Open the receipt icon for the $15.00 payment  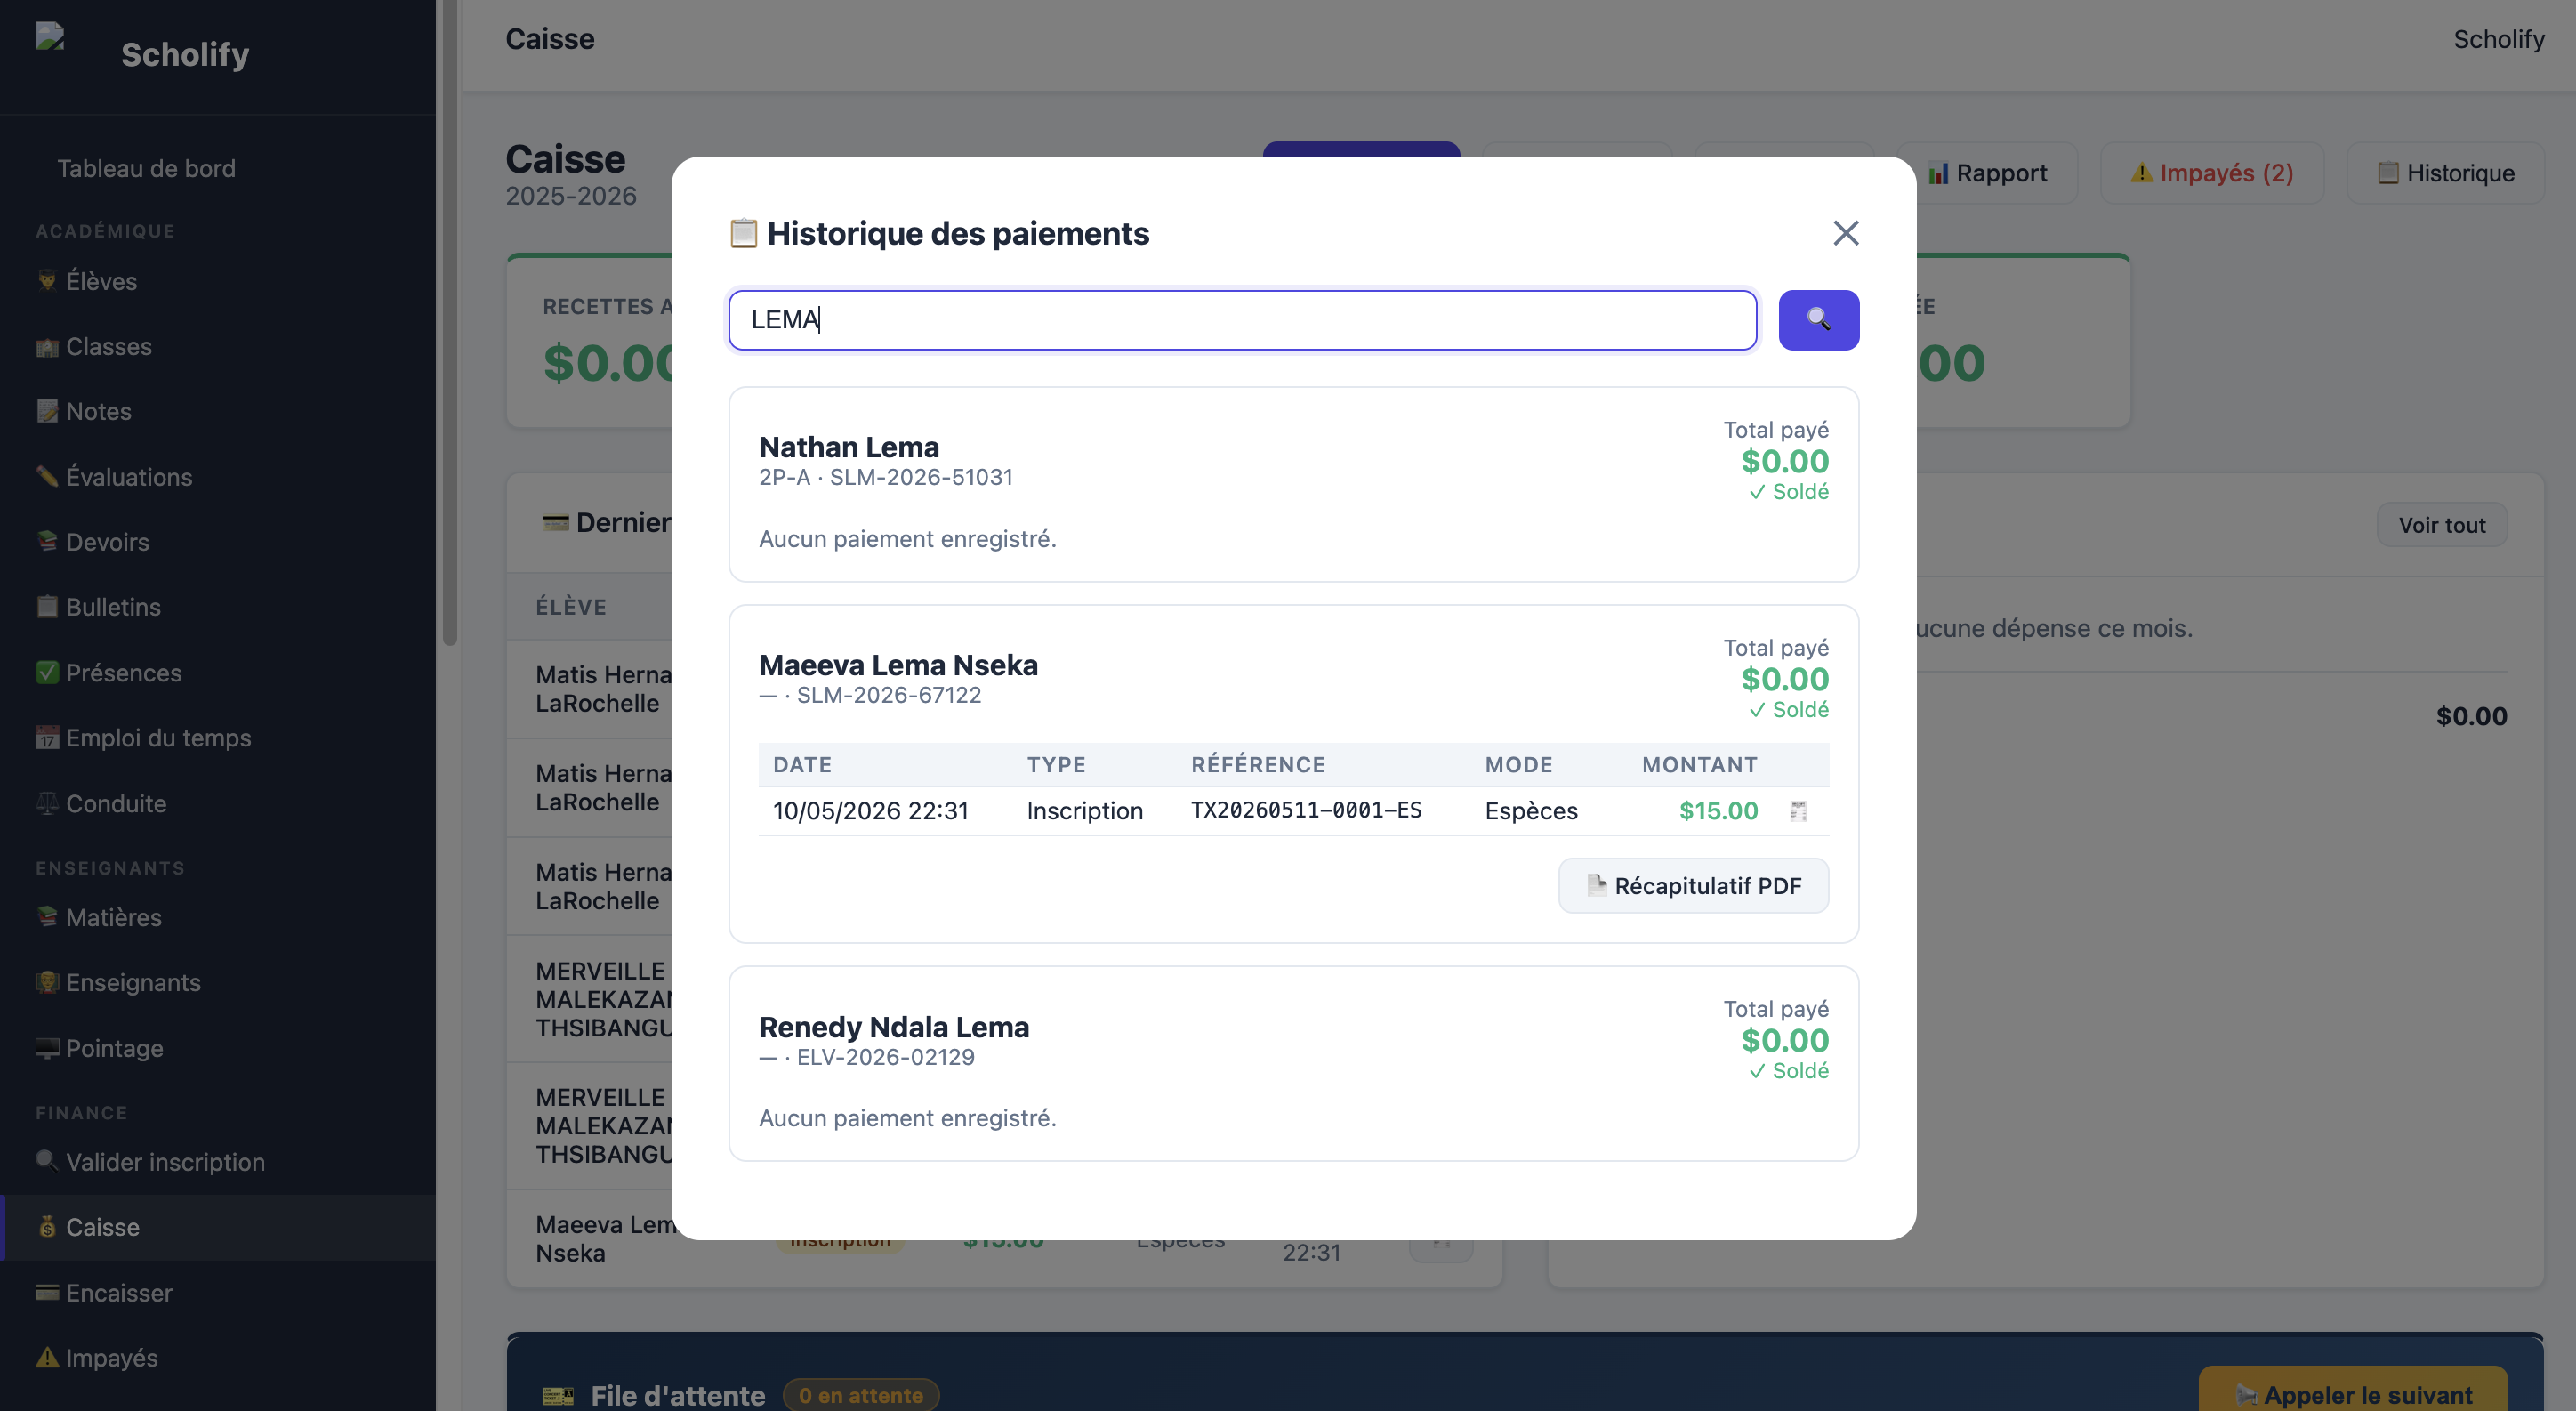tap(1797, 811)
